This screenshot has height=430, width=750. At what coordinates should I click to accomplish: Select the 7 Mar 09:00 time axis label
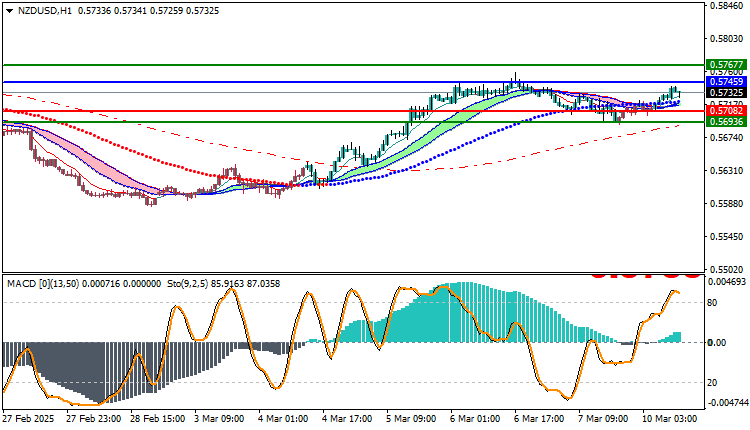tap(604, 419)
